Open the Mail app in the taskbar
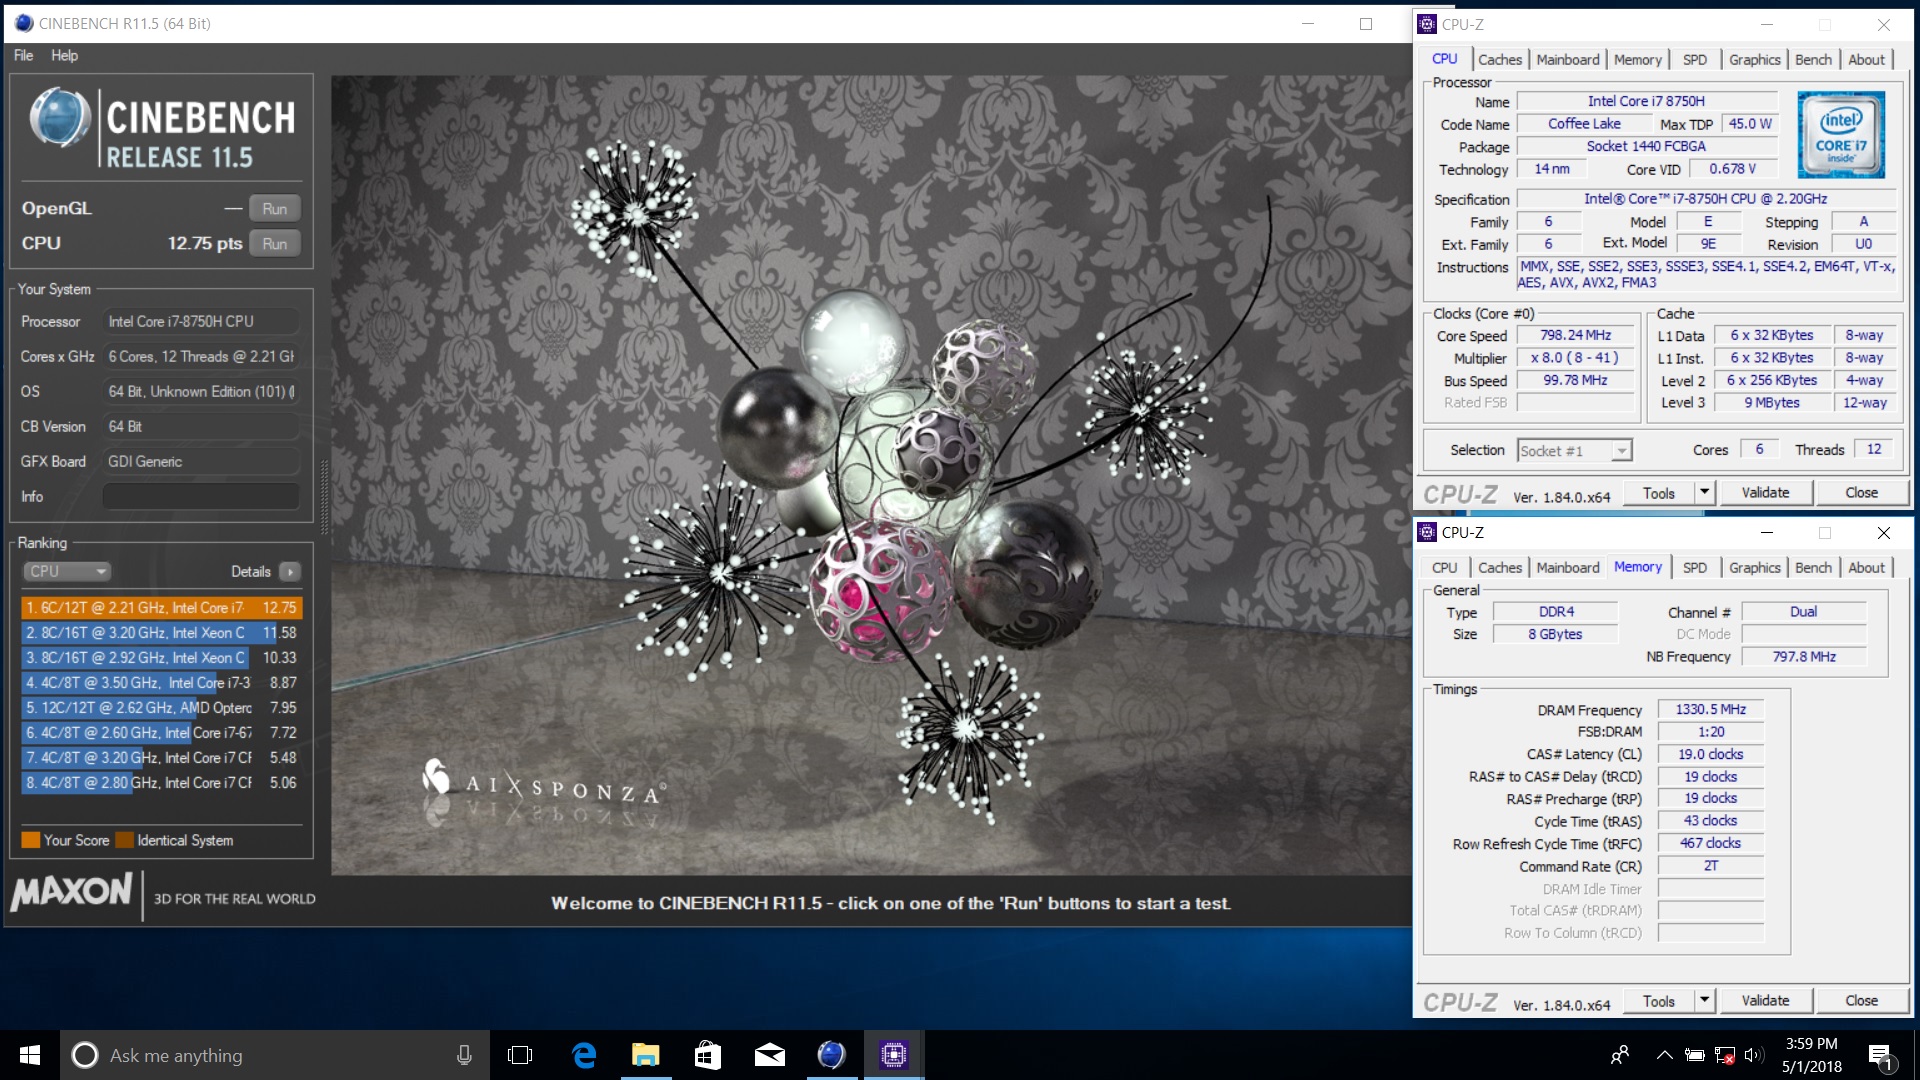Image resolution: width=1920 pixels, height=1080 pixels. coord(770,1055)
